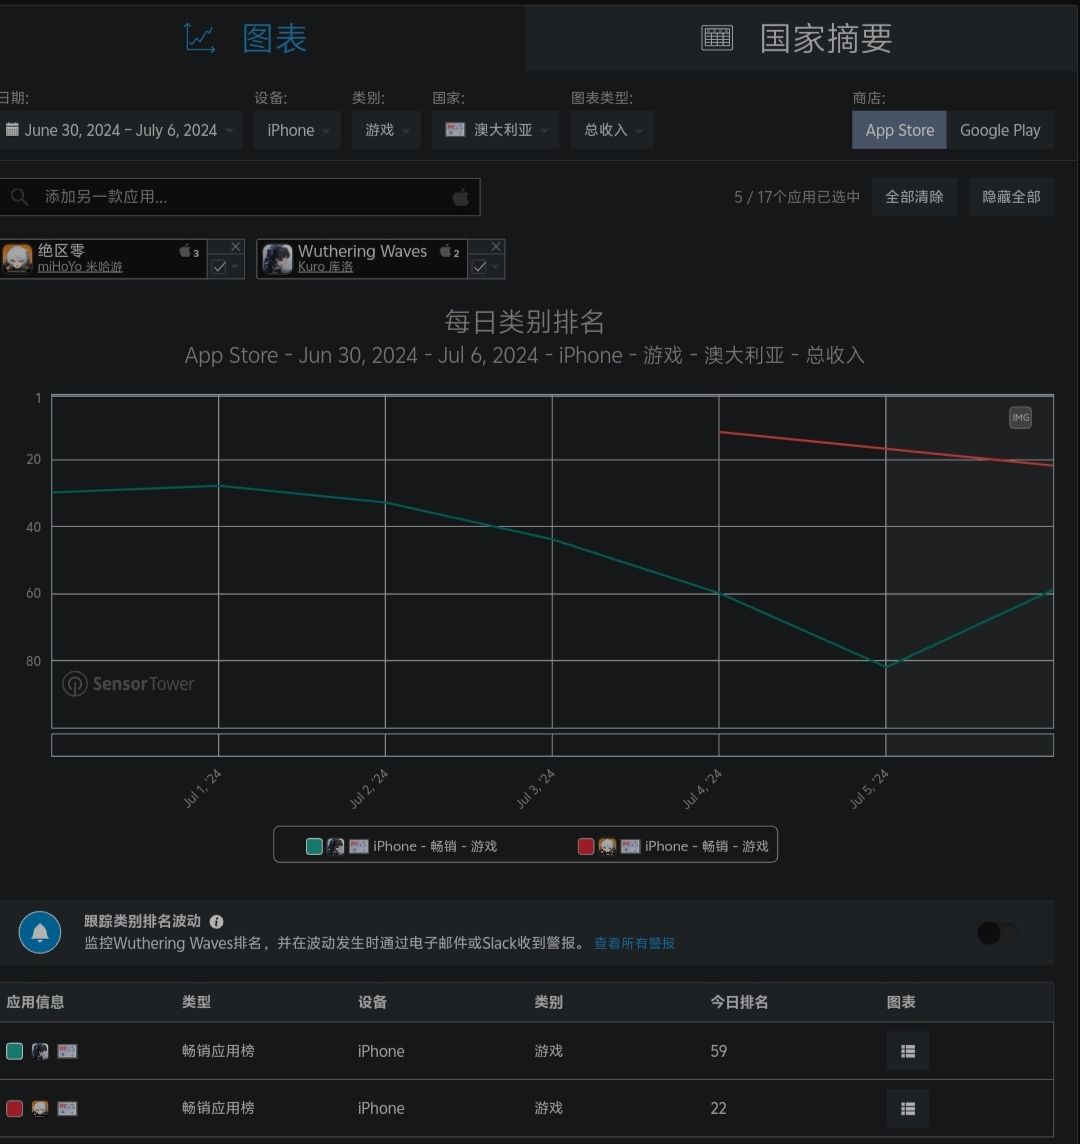Click the chart line icon beside 图表
1080x1144 pixels.
[x=199, y=38]
